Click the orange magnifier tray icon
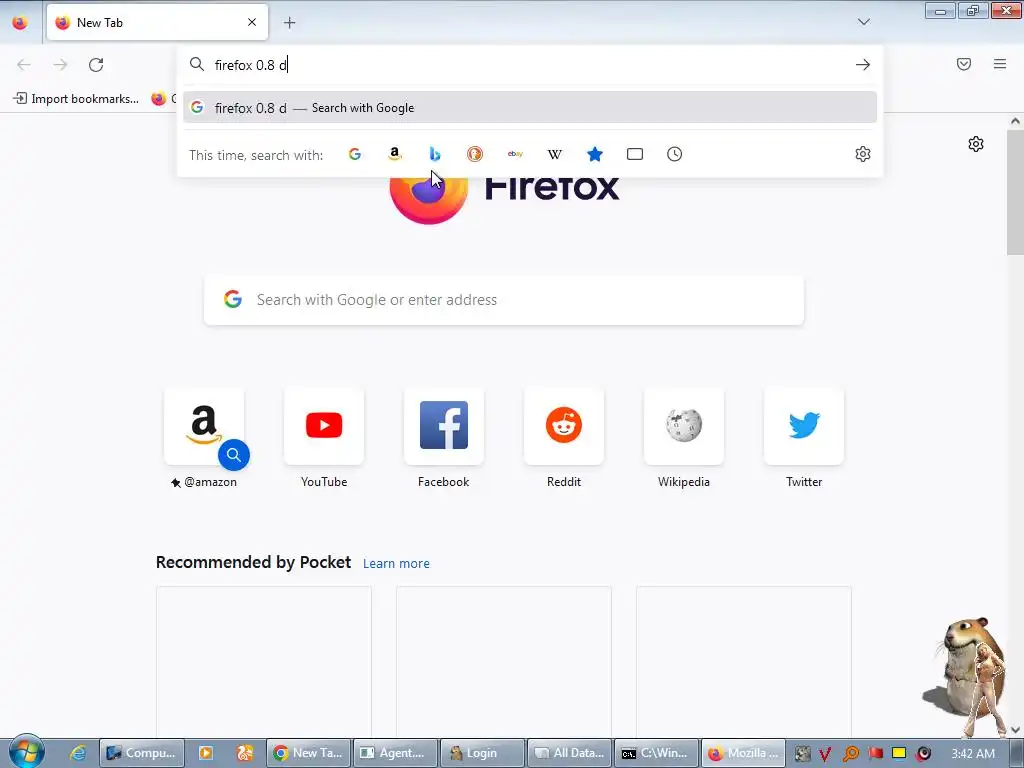 pos(850,754)
